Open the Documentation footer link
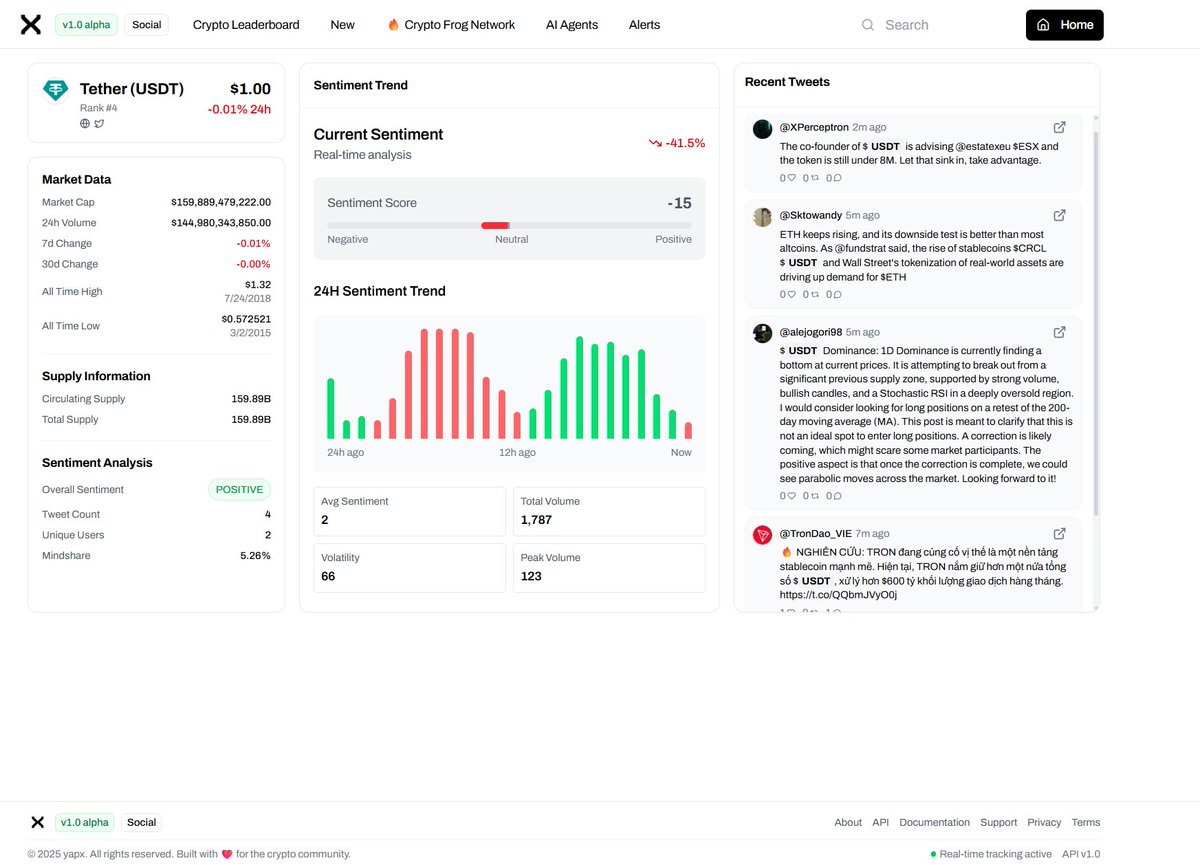Image resolution: width=1200 pixels, height=865 pixels. coord(934,822)
